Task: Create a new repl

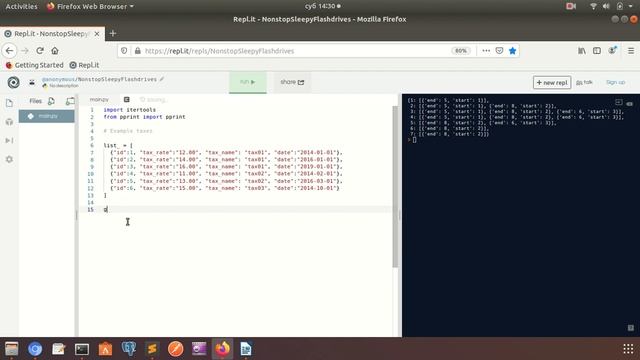Action: pos(552,82)
